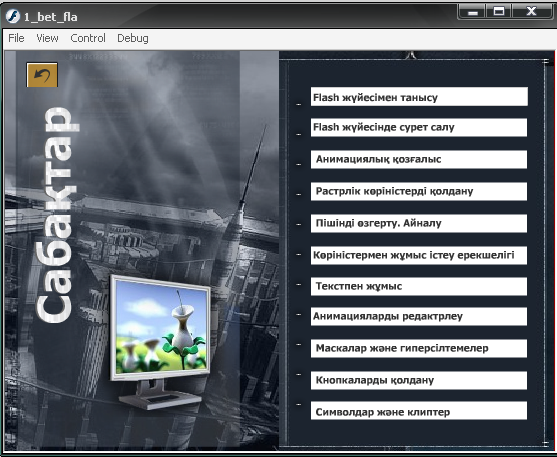This screenshot has width=557, height=457.
Task: Open the Debug menu
Action: 133,38
